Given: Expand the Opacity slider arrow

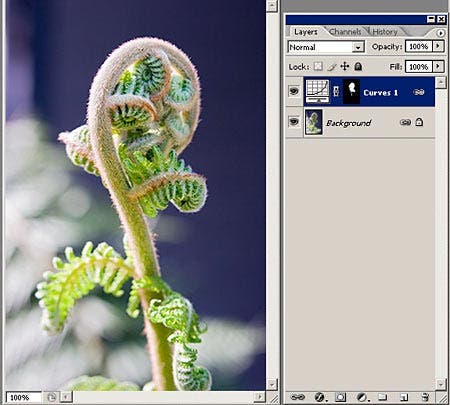Looking at the screenshot, I should click(x=438, y=46).
